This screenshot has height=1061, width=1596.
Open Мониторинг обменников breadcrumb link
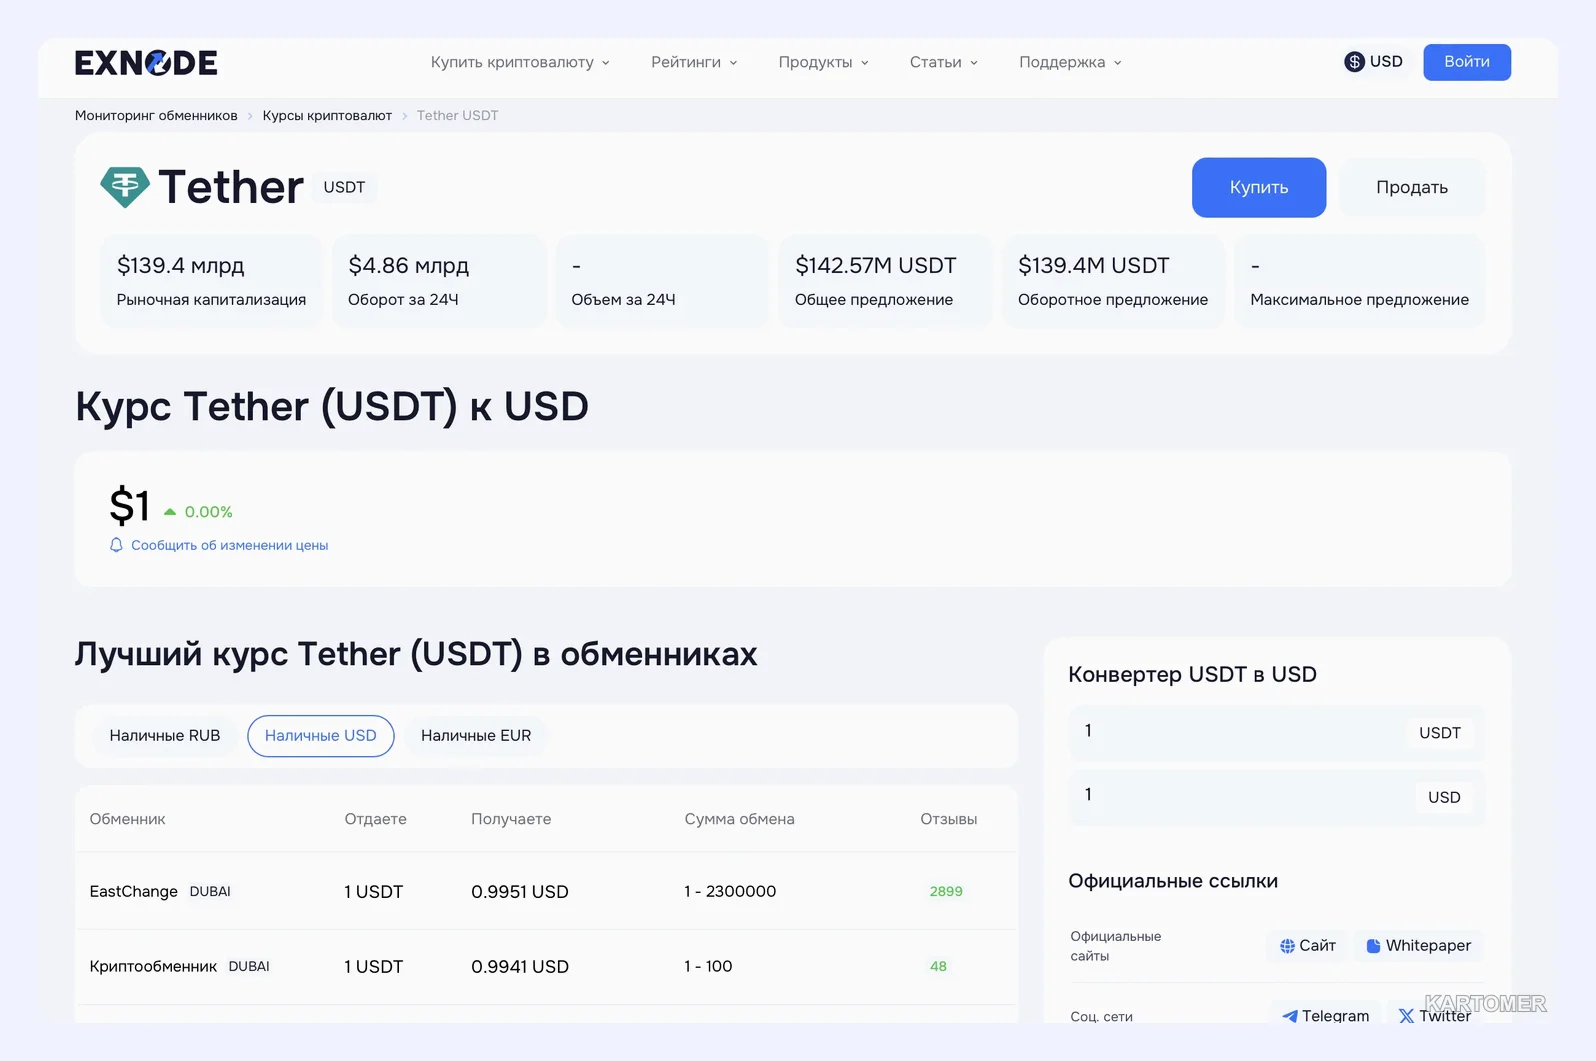[x=156, y=116]
